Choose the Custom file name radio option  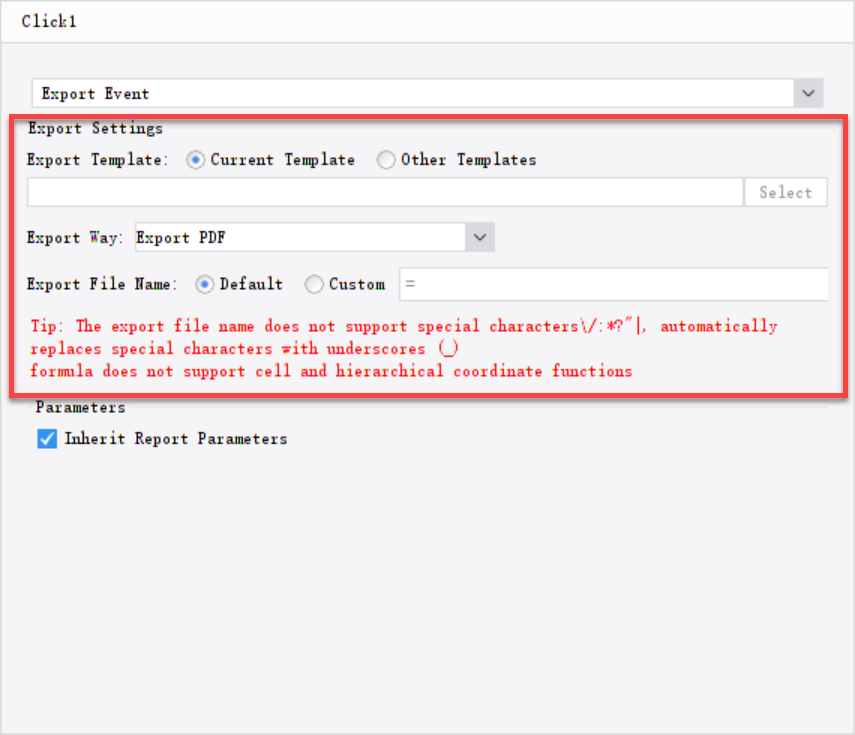click(314, 284)
